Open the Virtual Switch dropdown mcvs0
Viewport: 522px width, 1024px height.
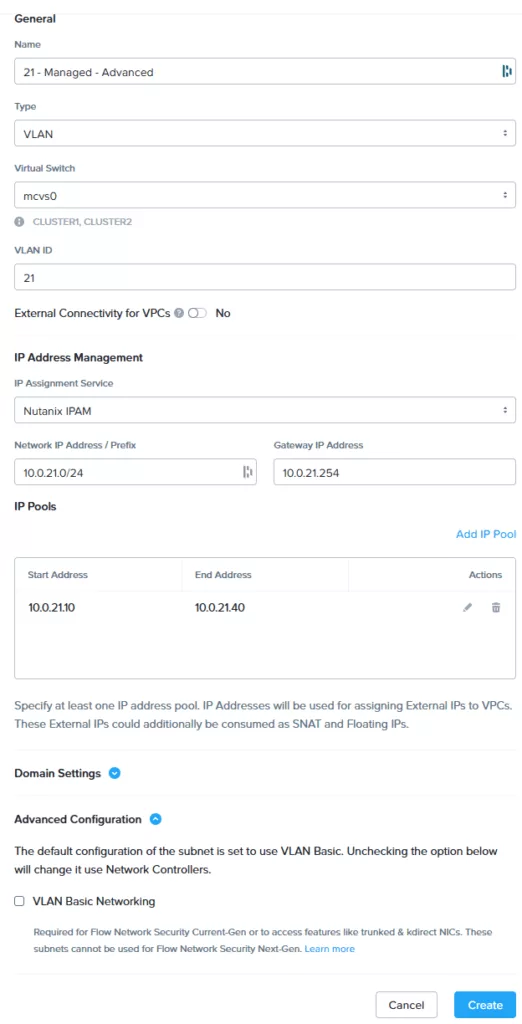click(x=265, y=195)
